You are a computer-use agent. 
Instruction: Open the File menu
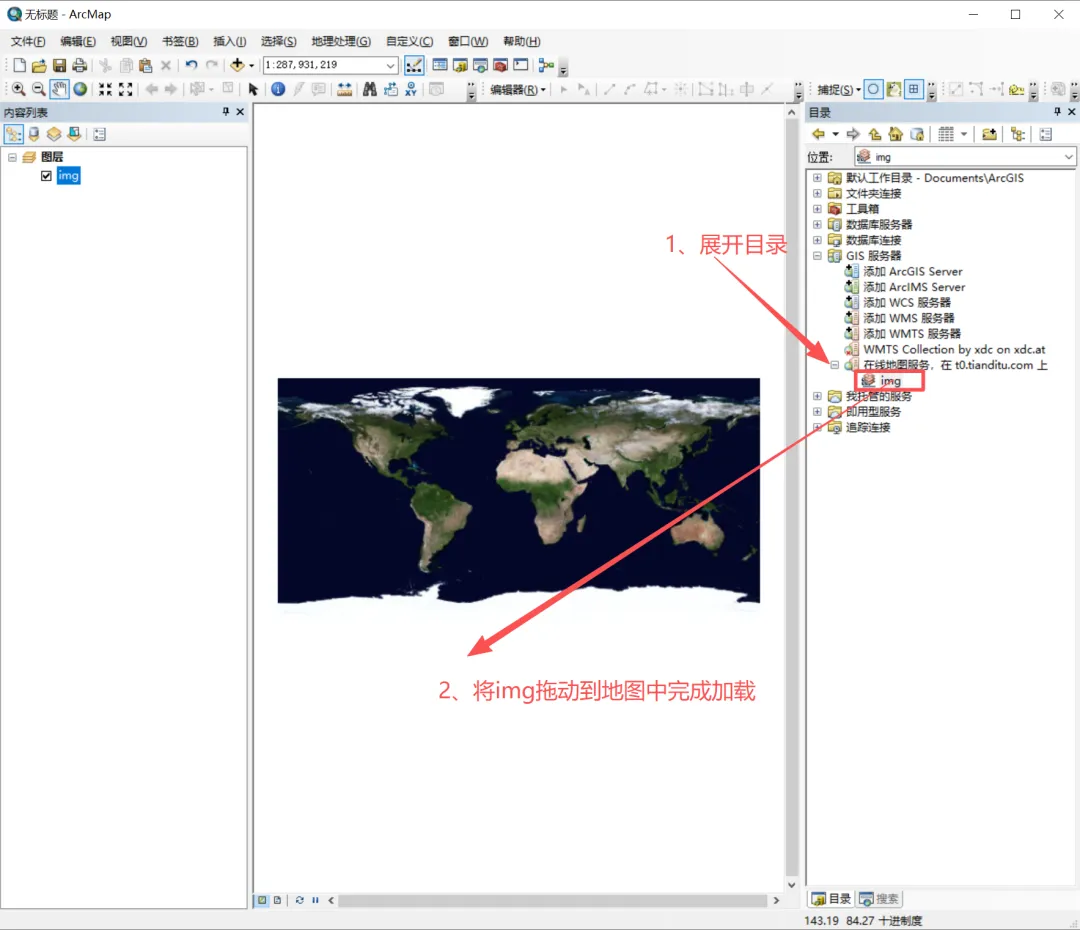[28, 41]
